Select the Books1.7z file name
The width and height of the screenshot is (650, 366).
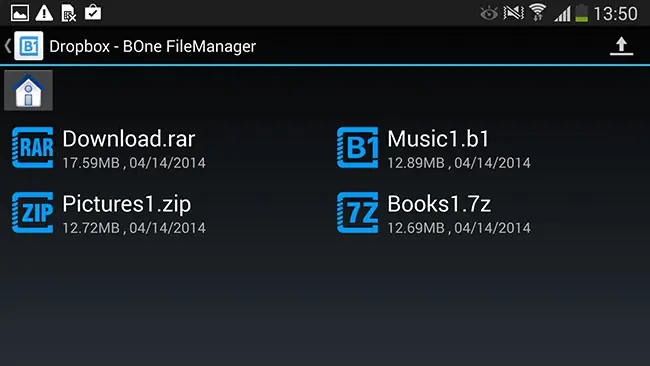pyautogui.click(x=439, y=204)
